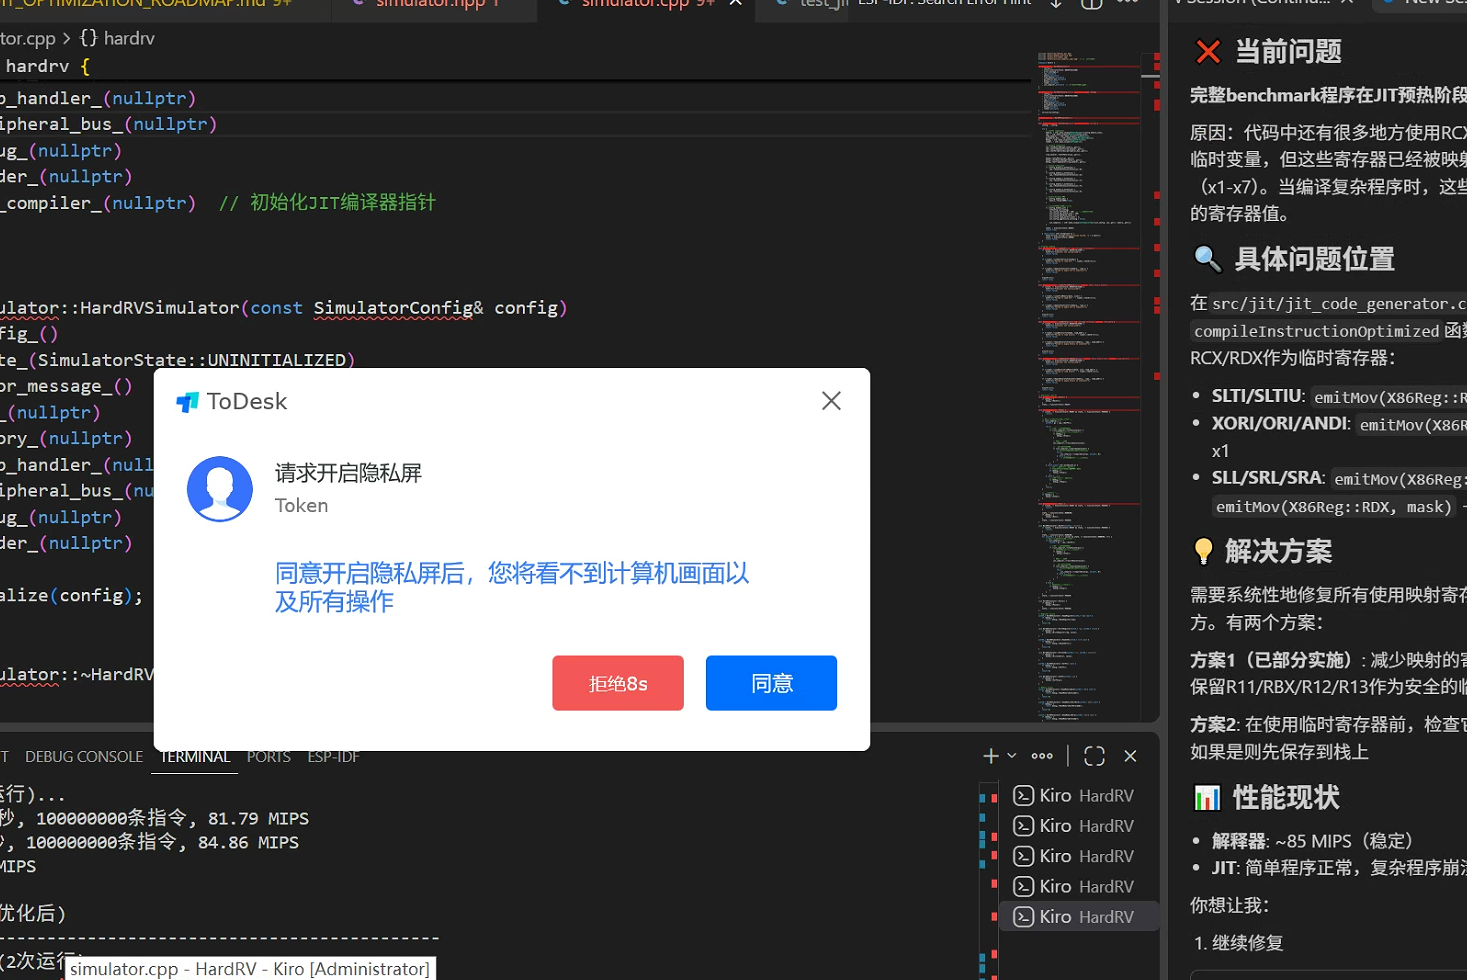Click the user avatar in ToDesk dialog
The width and height of the screenshot is (1467, 980).
click(x=220, y=489)
